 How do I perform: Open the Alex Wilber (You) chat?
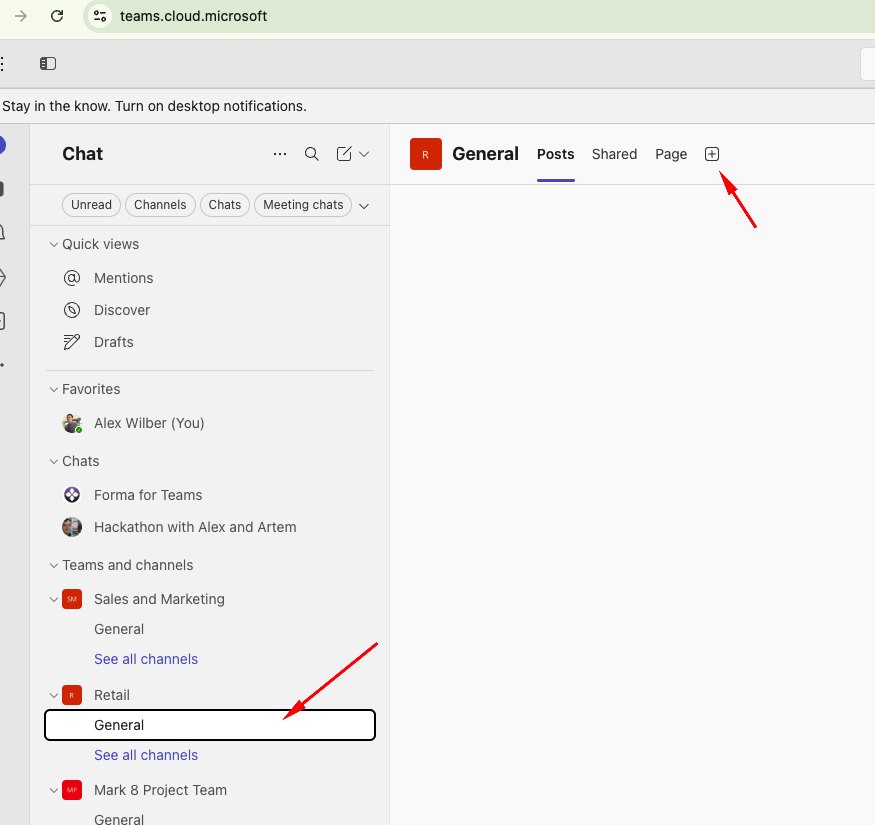[x=210, y=423]
